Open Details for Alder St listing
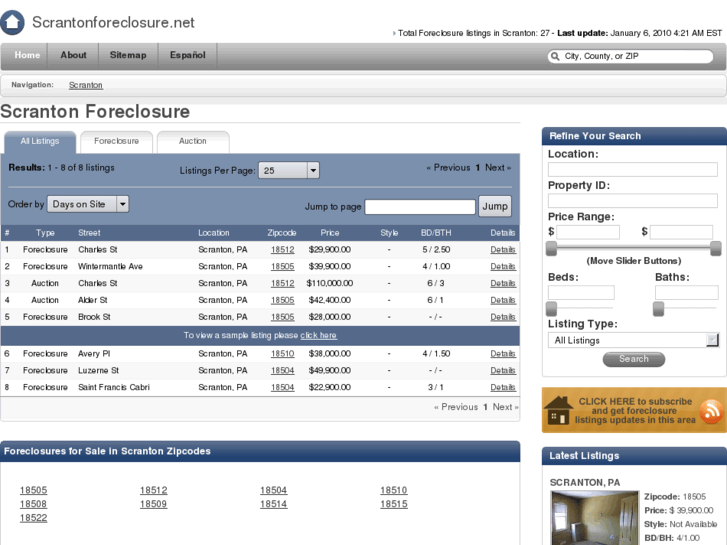 tap(503, 300)
